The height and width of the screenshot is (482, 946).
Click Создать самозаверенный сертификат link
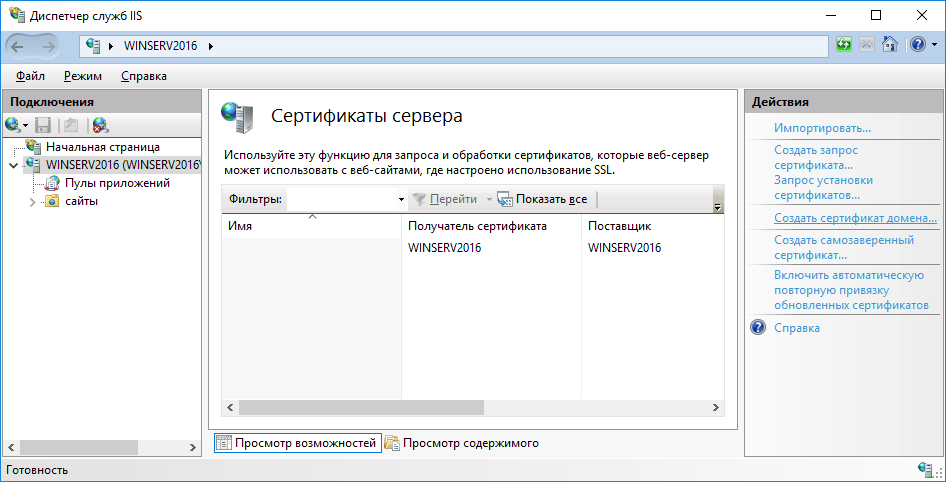click(x=843, y=247)
